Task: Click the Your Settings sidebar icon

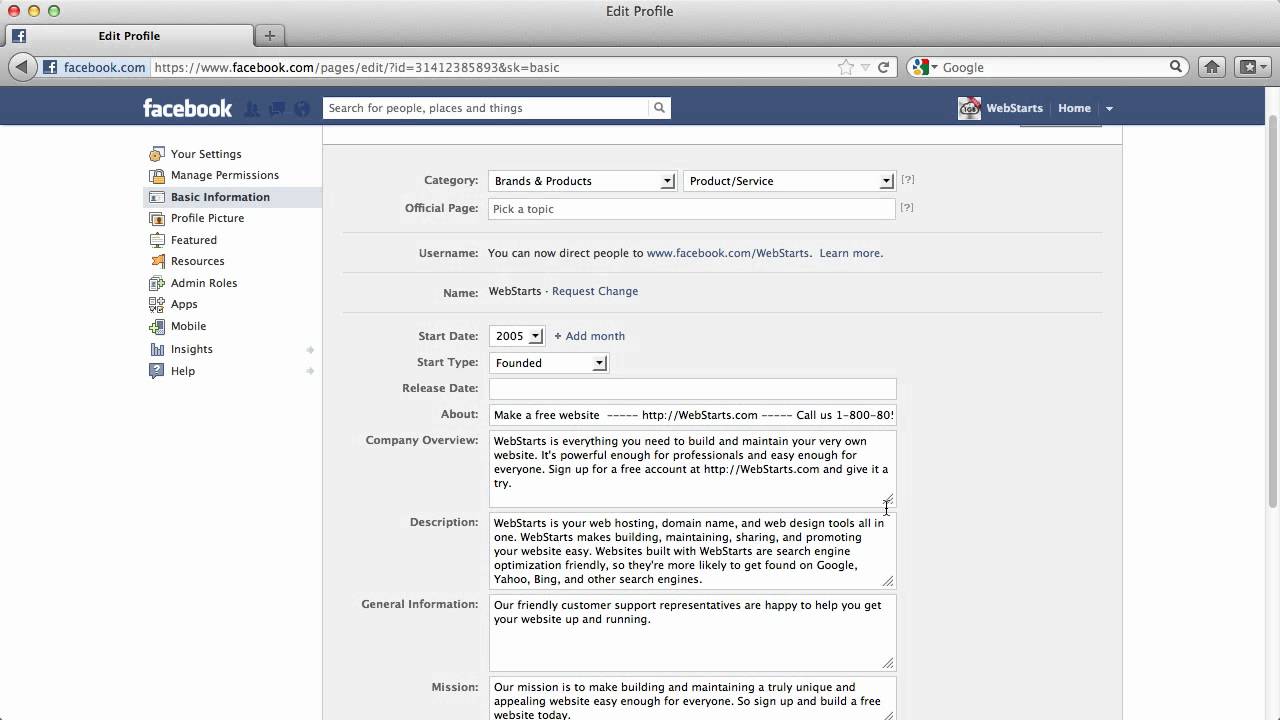Action: (157, 154)
